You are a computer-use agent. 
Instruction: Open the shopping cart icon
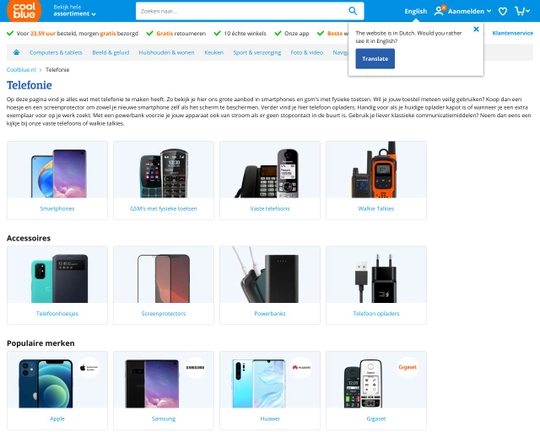[x=519, y=11]
